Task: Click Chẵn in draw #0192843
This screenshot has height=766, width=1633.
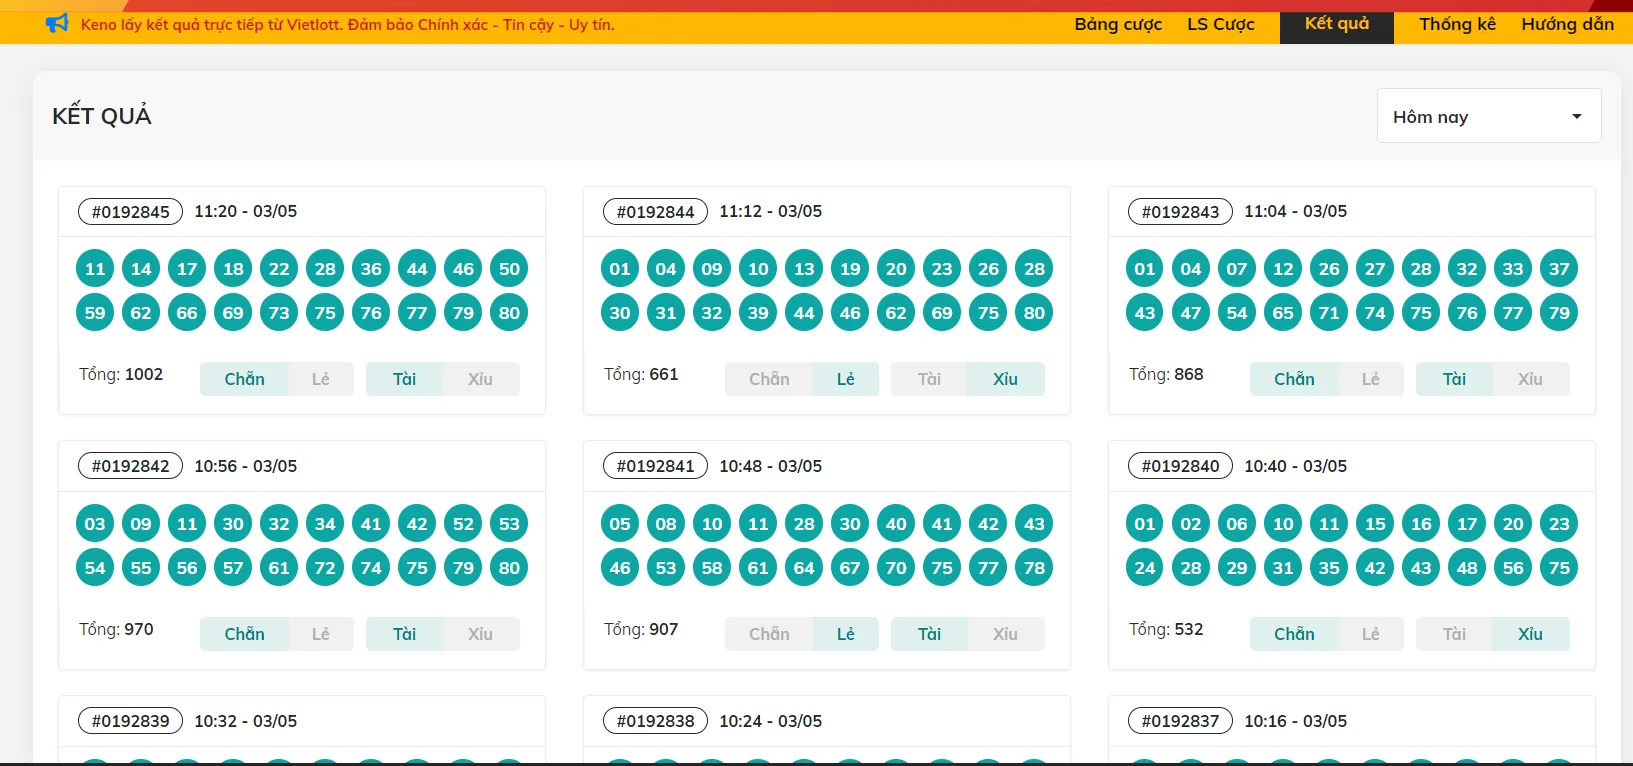Action: click(x=1294, y=379)
